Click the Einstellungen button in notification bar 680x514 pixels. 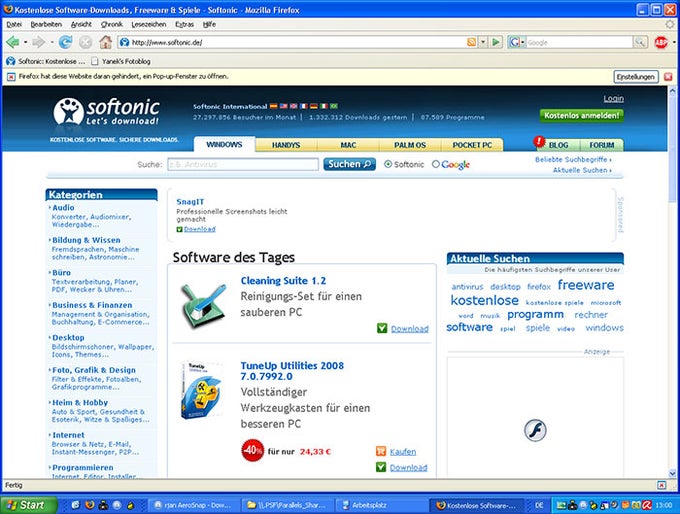[636, 77]
